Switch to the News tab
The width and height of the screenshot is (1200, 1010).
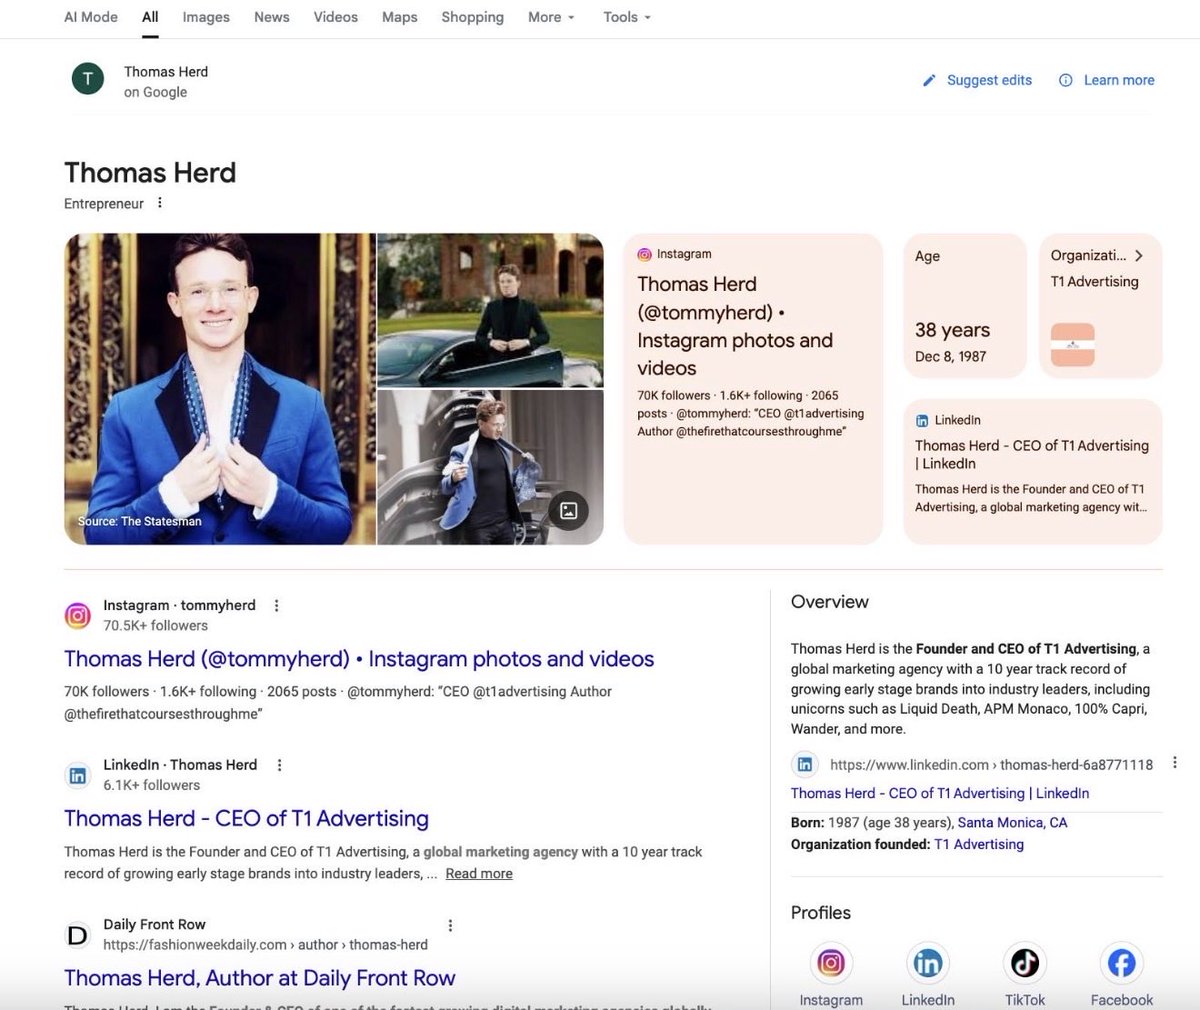(271, 17)
